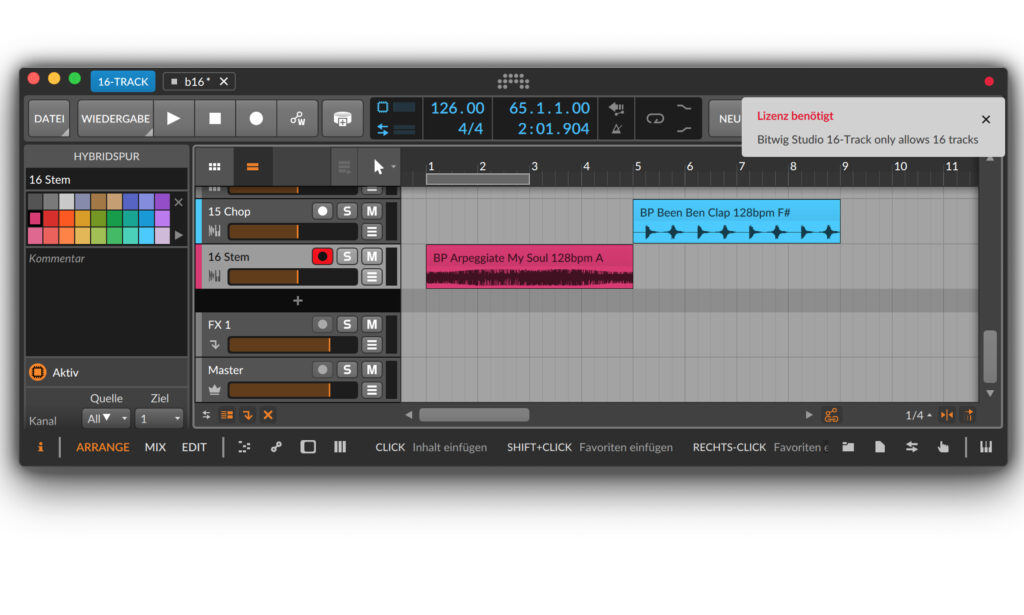Select the b16 project tab
The width and height of the screenshot is (1024, 615).
point(197,82)
